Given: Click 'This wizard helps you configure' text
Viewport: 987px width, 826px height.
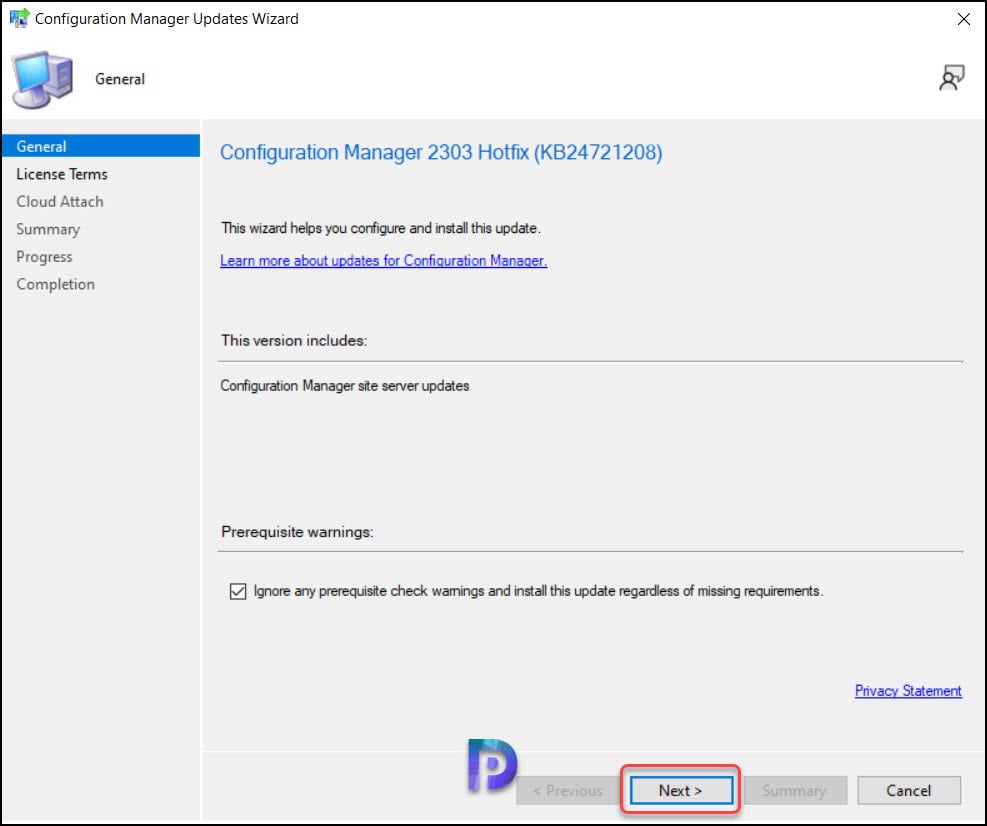Looking at the screenshot, I should 380,228.
